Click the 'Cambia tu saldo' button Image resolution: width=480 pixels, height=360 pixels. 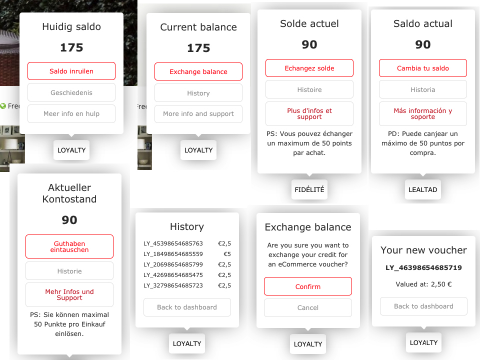(x=423, y=68)
